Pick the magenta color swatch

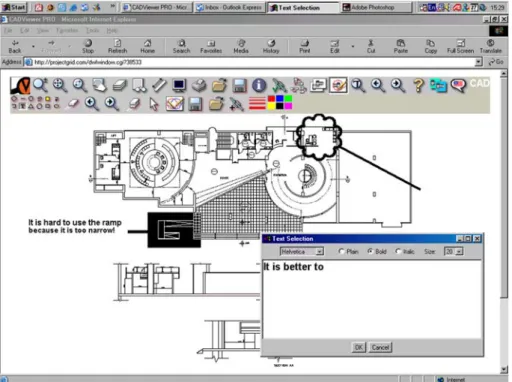[x=288, y=106]
